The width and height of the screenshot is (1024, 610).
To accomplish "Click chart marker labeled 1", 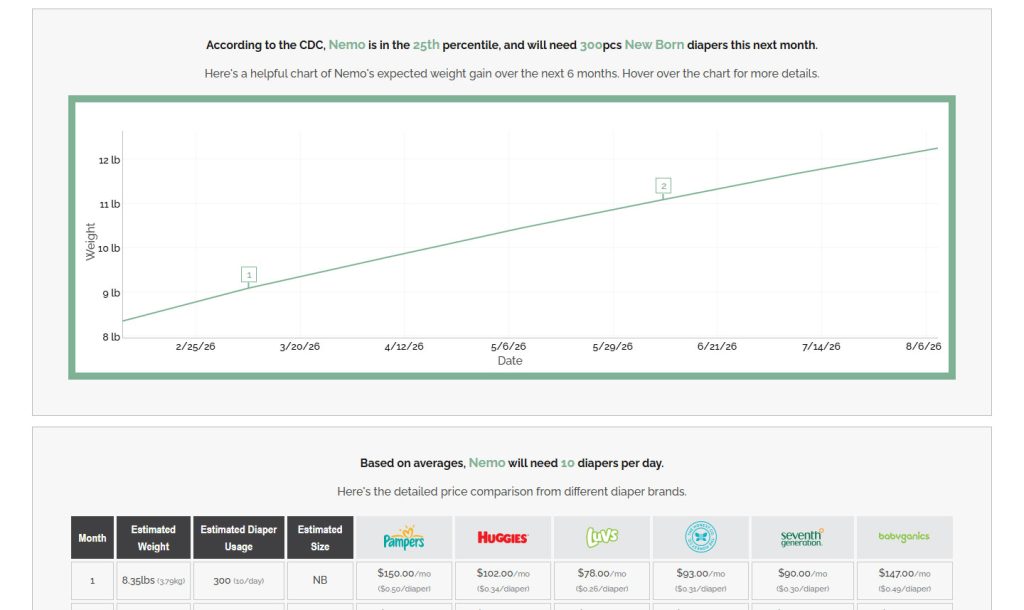I will coord(249,274).
